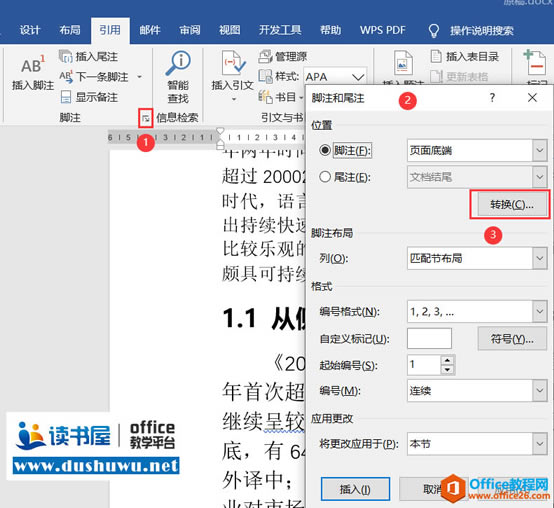This screenshot has height=508, width=554.
Task: Click the Next Footnote icon
Action: [x=66, y=77]
